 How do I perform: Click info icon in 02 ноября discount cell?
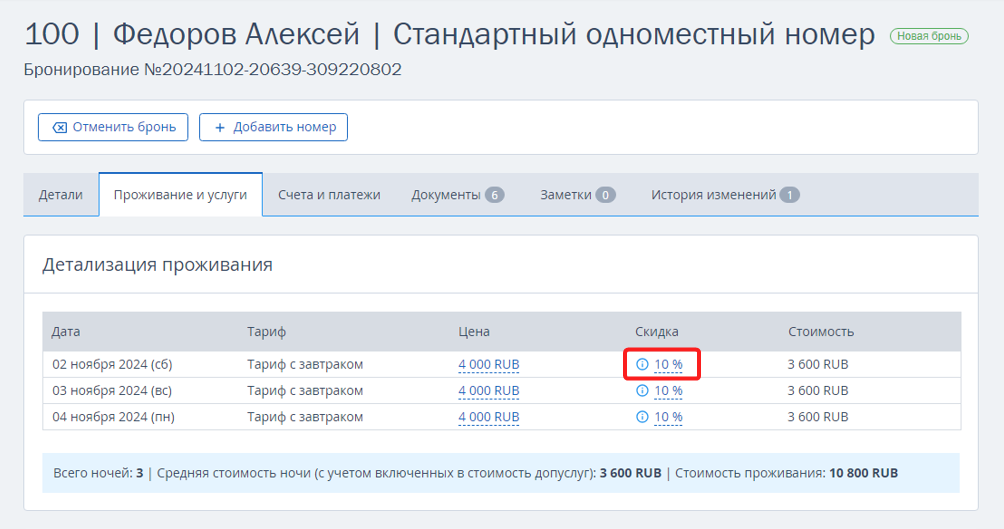coord(642,364)
